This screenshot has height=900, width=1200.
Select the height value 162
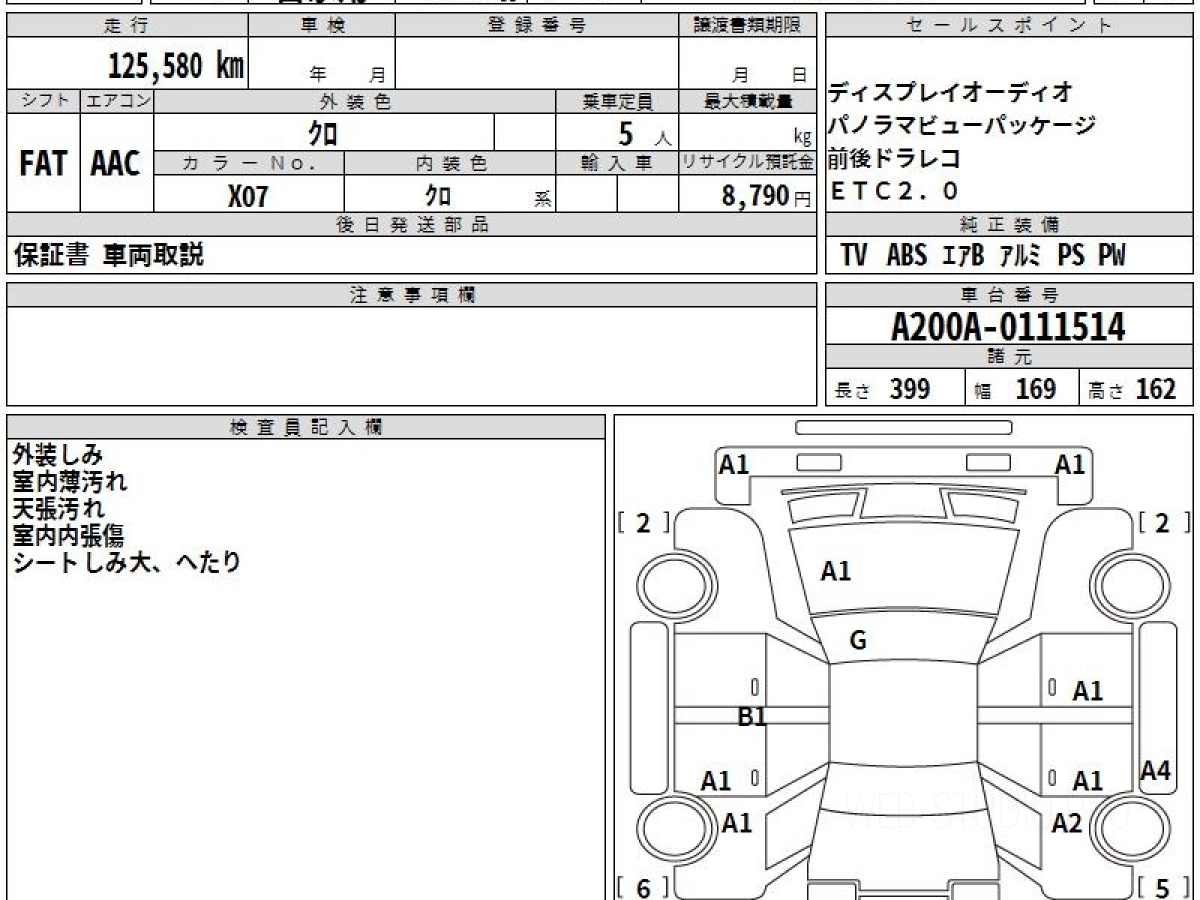[x=1155, y=389]
